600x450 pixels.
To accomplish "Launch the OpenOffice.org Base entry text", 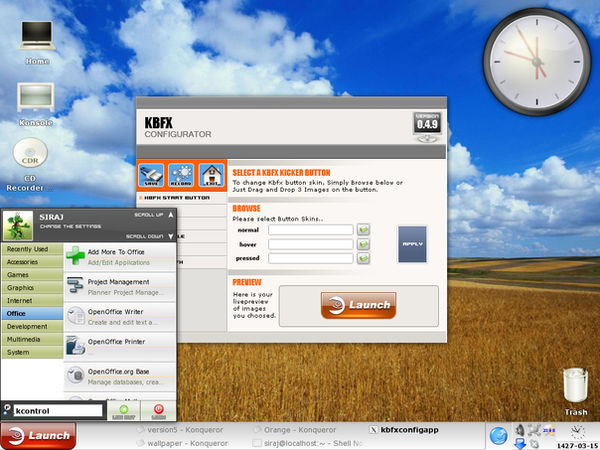I will click(x=118, y=372).
